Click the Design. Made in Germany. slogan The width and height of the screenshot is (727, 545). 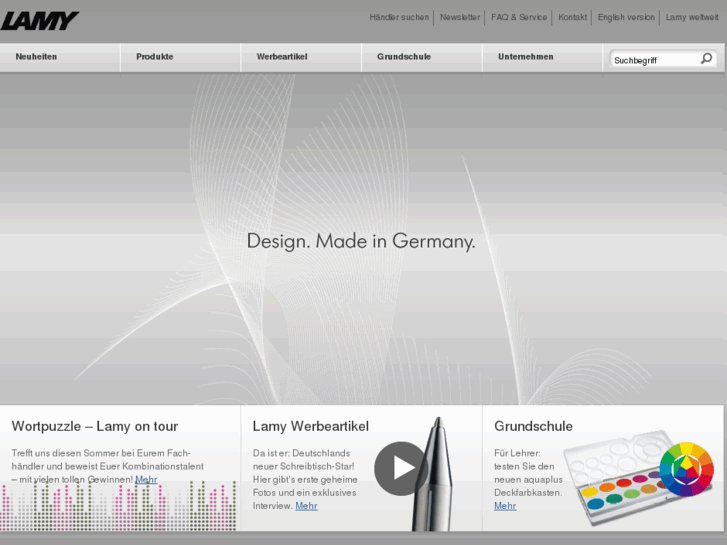click(x=361, y=241)
